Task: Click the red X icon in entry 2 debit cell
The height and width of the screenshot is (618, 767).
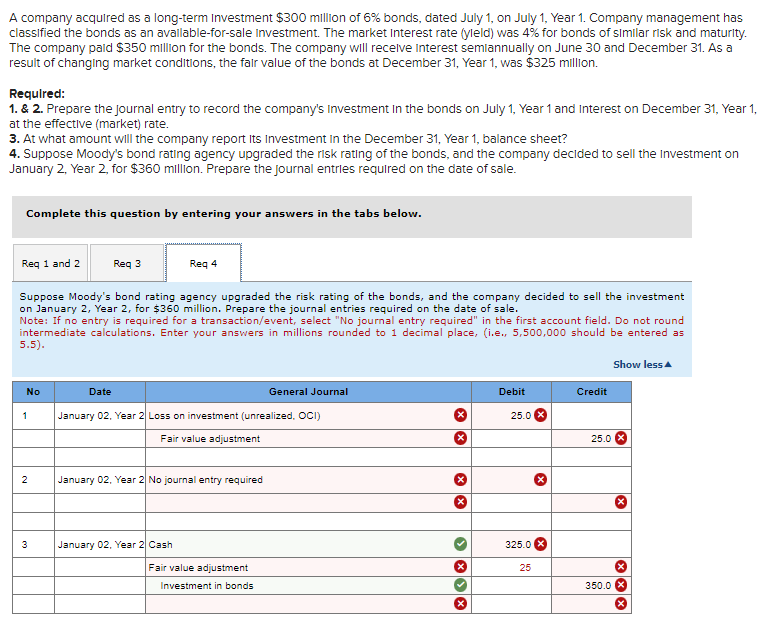Action: pos(541,479)
